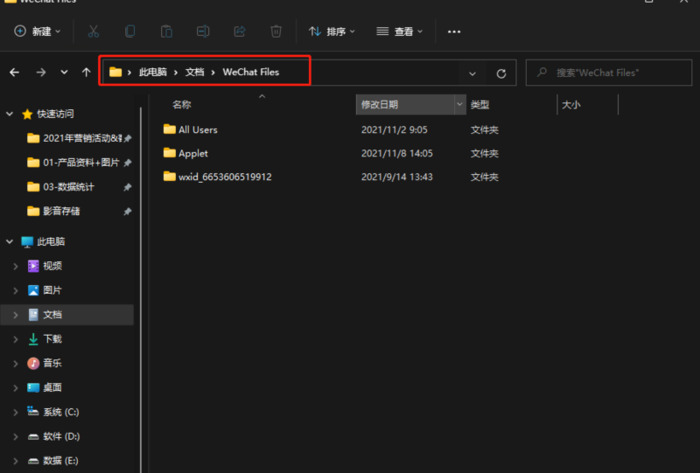700x473 pixels.
Task: Click the Delete trash icon
Action: [276, 31]
